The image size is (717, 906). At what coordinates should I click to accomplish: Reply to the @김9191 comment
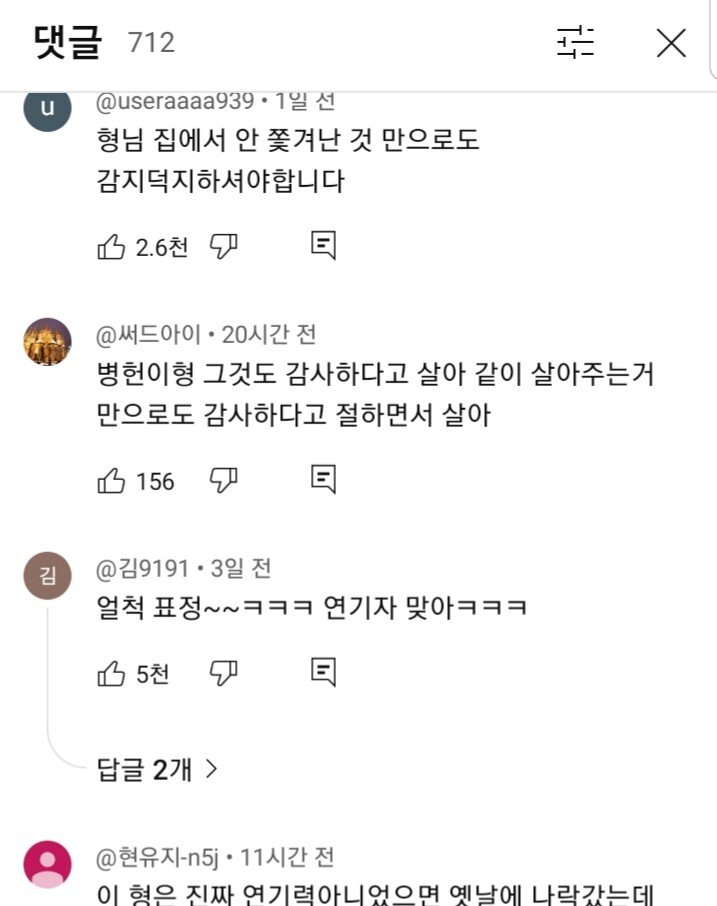click(323, 674)
